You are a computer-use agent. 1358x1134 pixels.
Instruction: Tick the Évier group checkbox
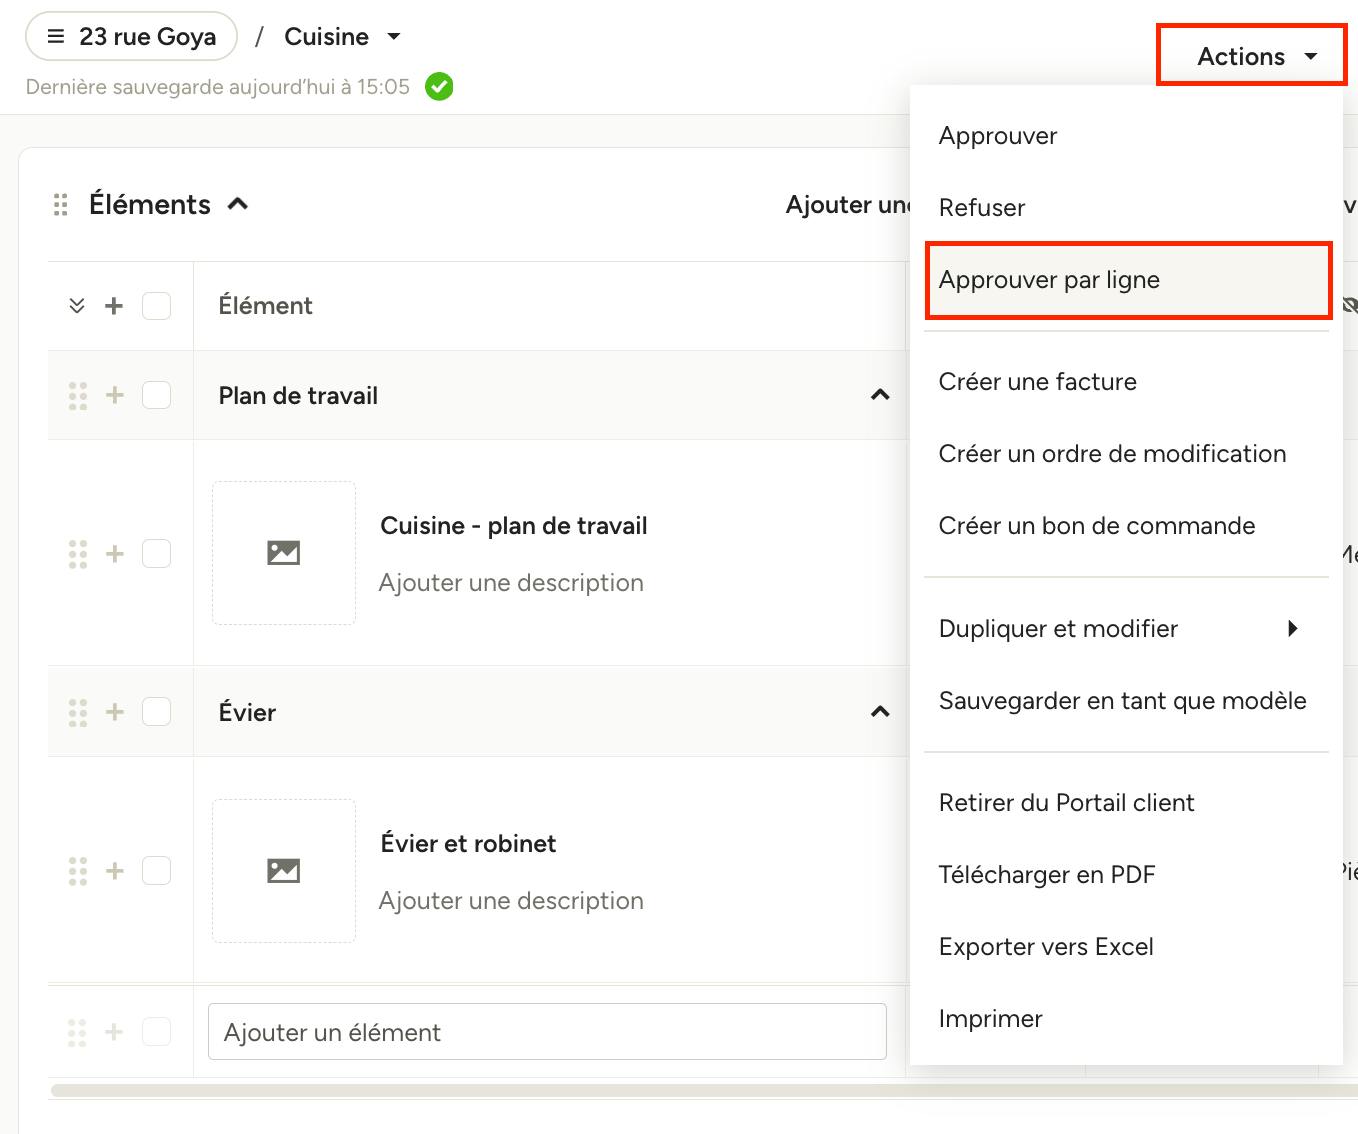pos(156,712)
